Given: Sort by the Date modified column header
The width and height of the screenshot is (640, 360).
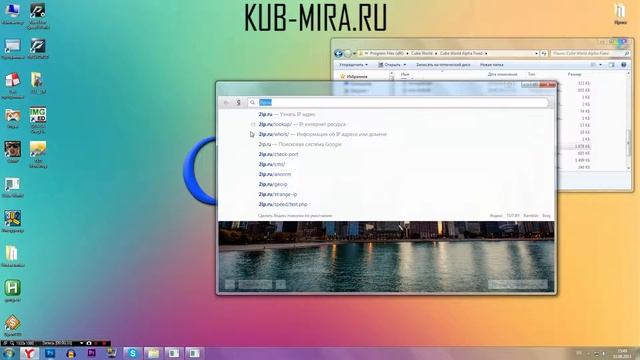Looking at the screenshot, I should 502,74.
